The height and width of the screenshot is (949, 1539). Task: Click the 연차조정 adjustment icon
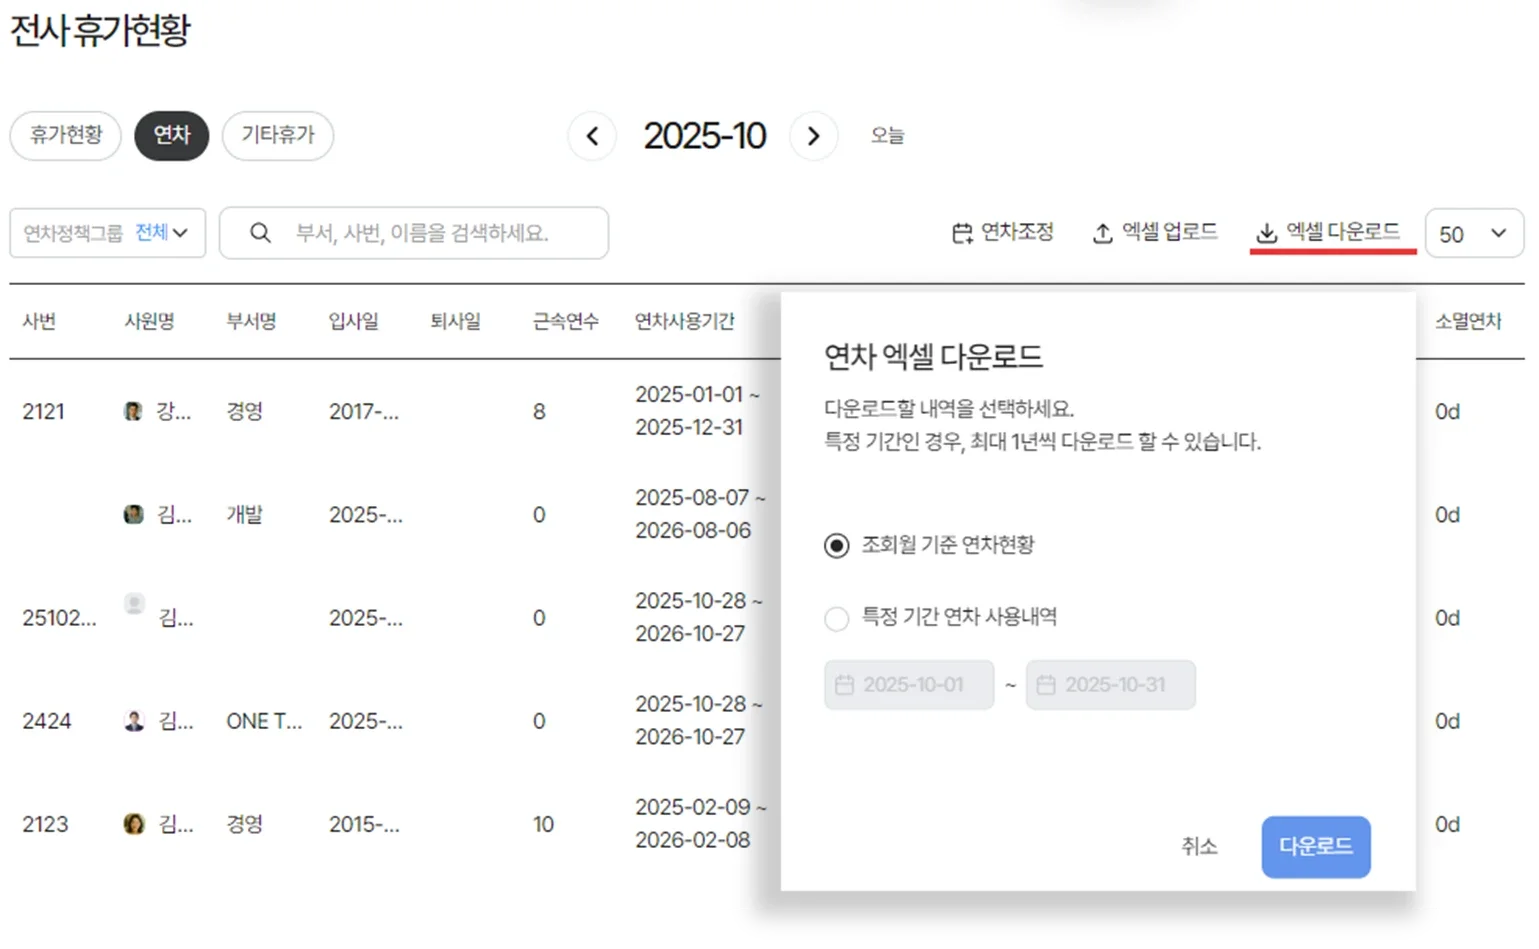click(x=962, y=233)
